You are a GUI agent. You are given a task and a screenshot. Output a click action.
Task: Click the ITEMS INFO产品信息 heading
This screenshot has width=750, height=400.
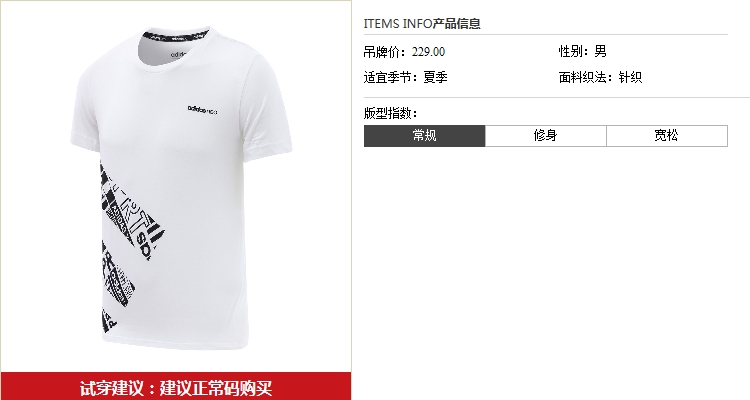tap(422, 23)
